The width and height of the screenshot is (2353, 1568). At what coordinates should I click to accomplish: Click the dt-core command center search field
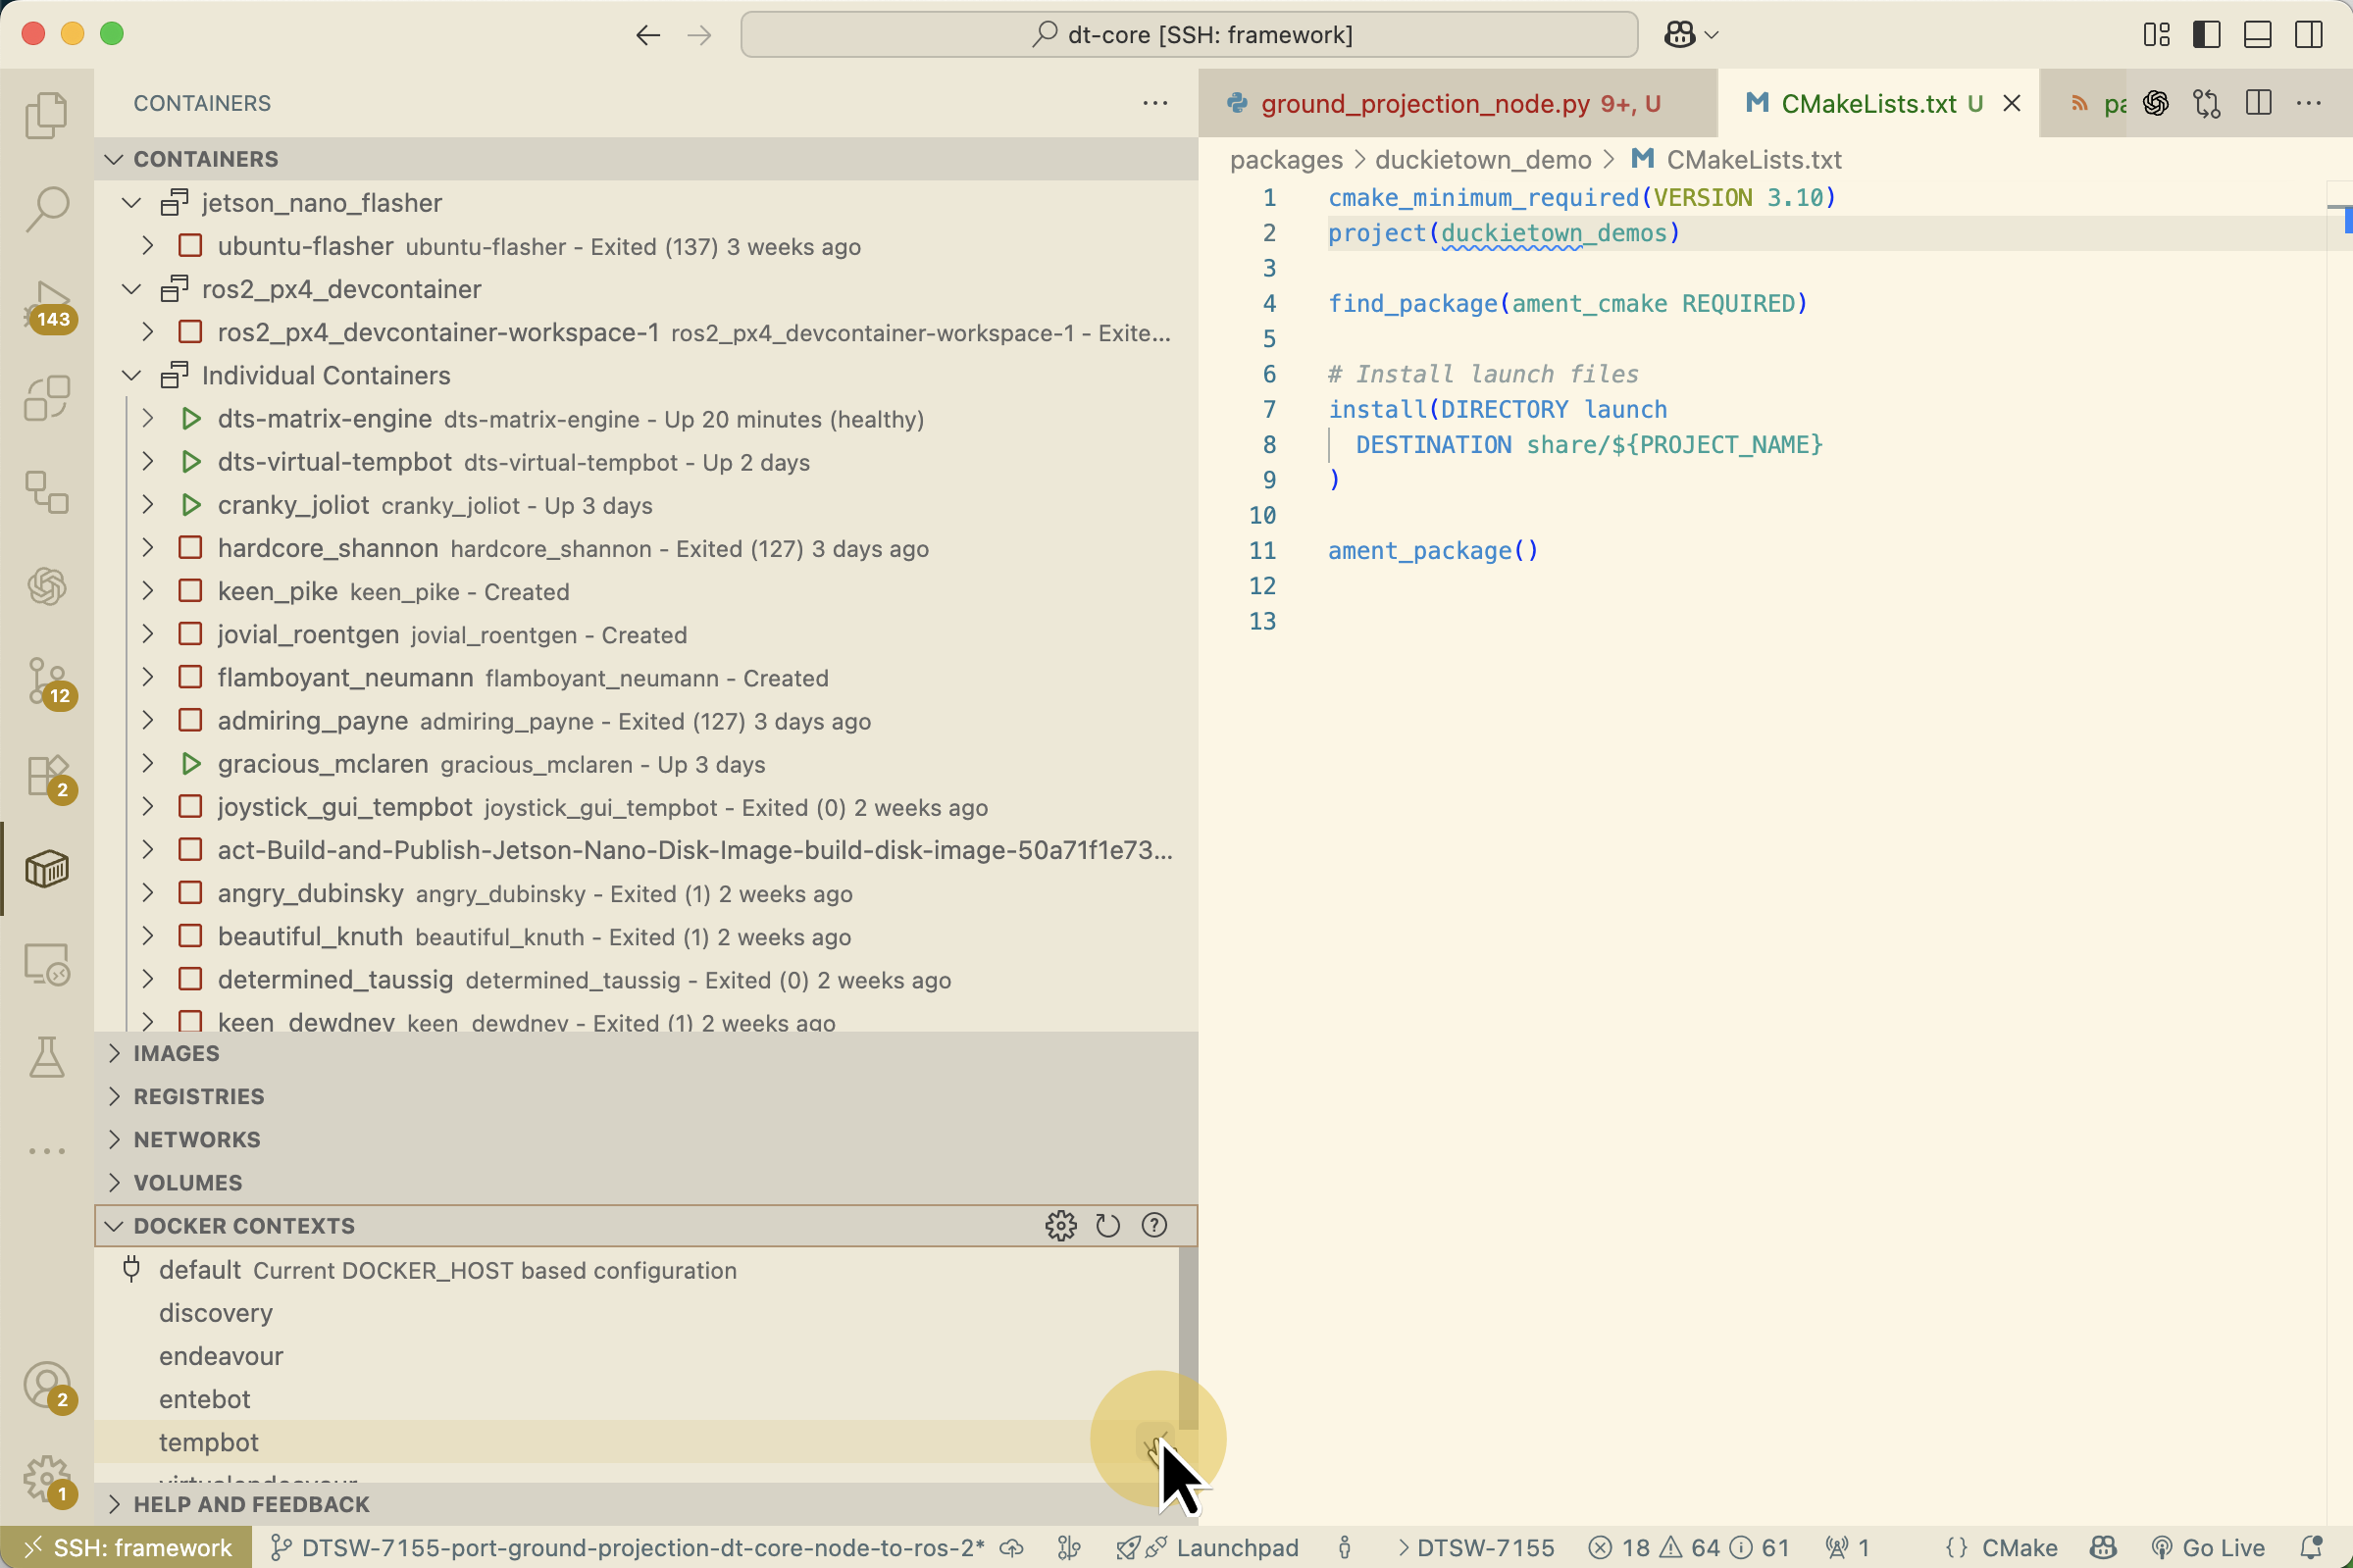point(1188,35)
